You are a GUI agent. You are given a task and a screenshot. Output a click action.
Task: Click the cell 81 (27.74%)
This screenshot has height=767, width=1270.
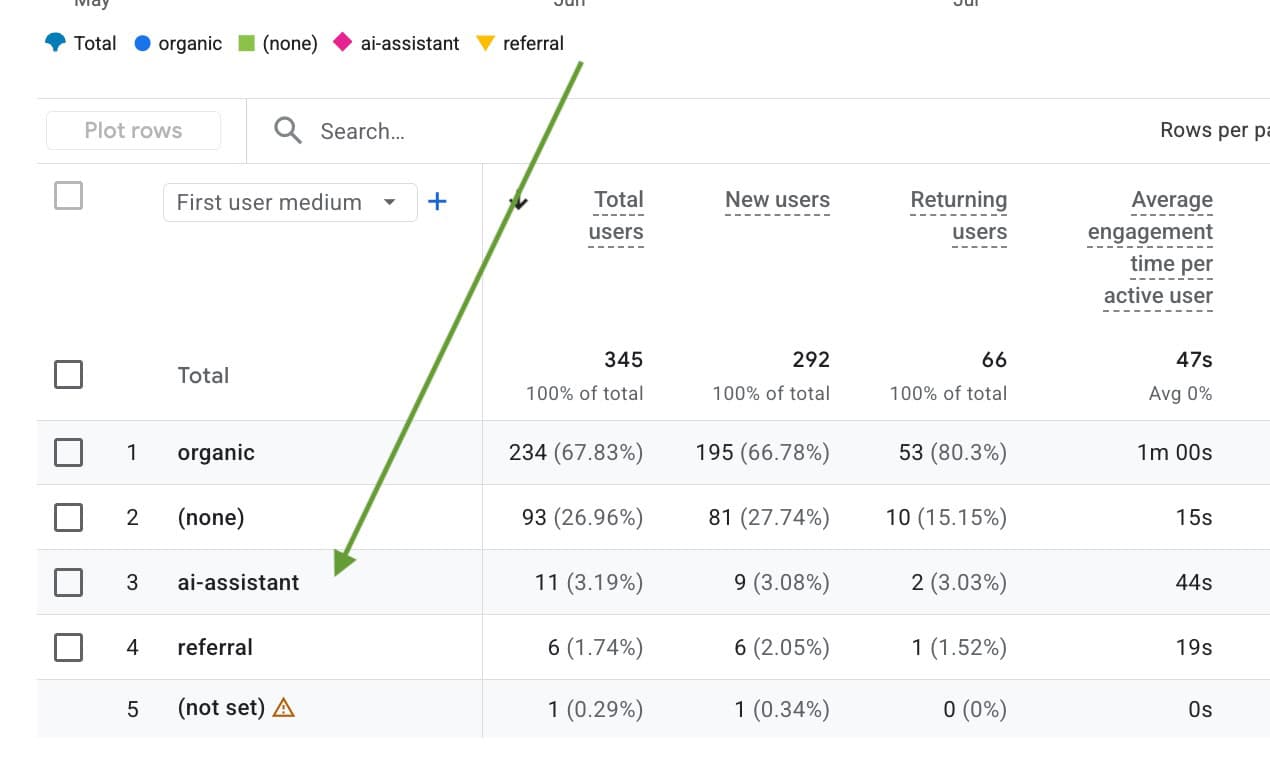click(769, 517)
